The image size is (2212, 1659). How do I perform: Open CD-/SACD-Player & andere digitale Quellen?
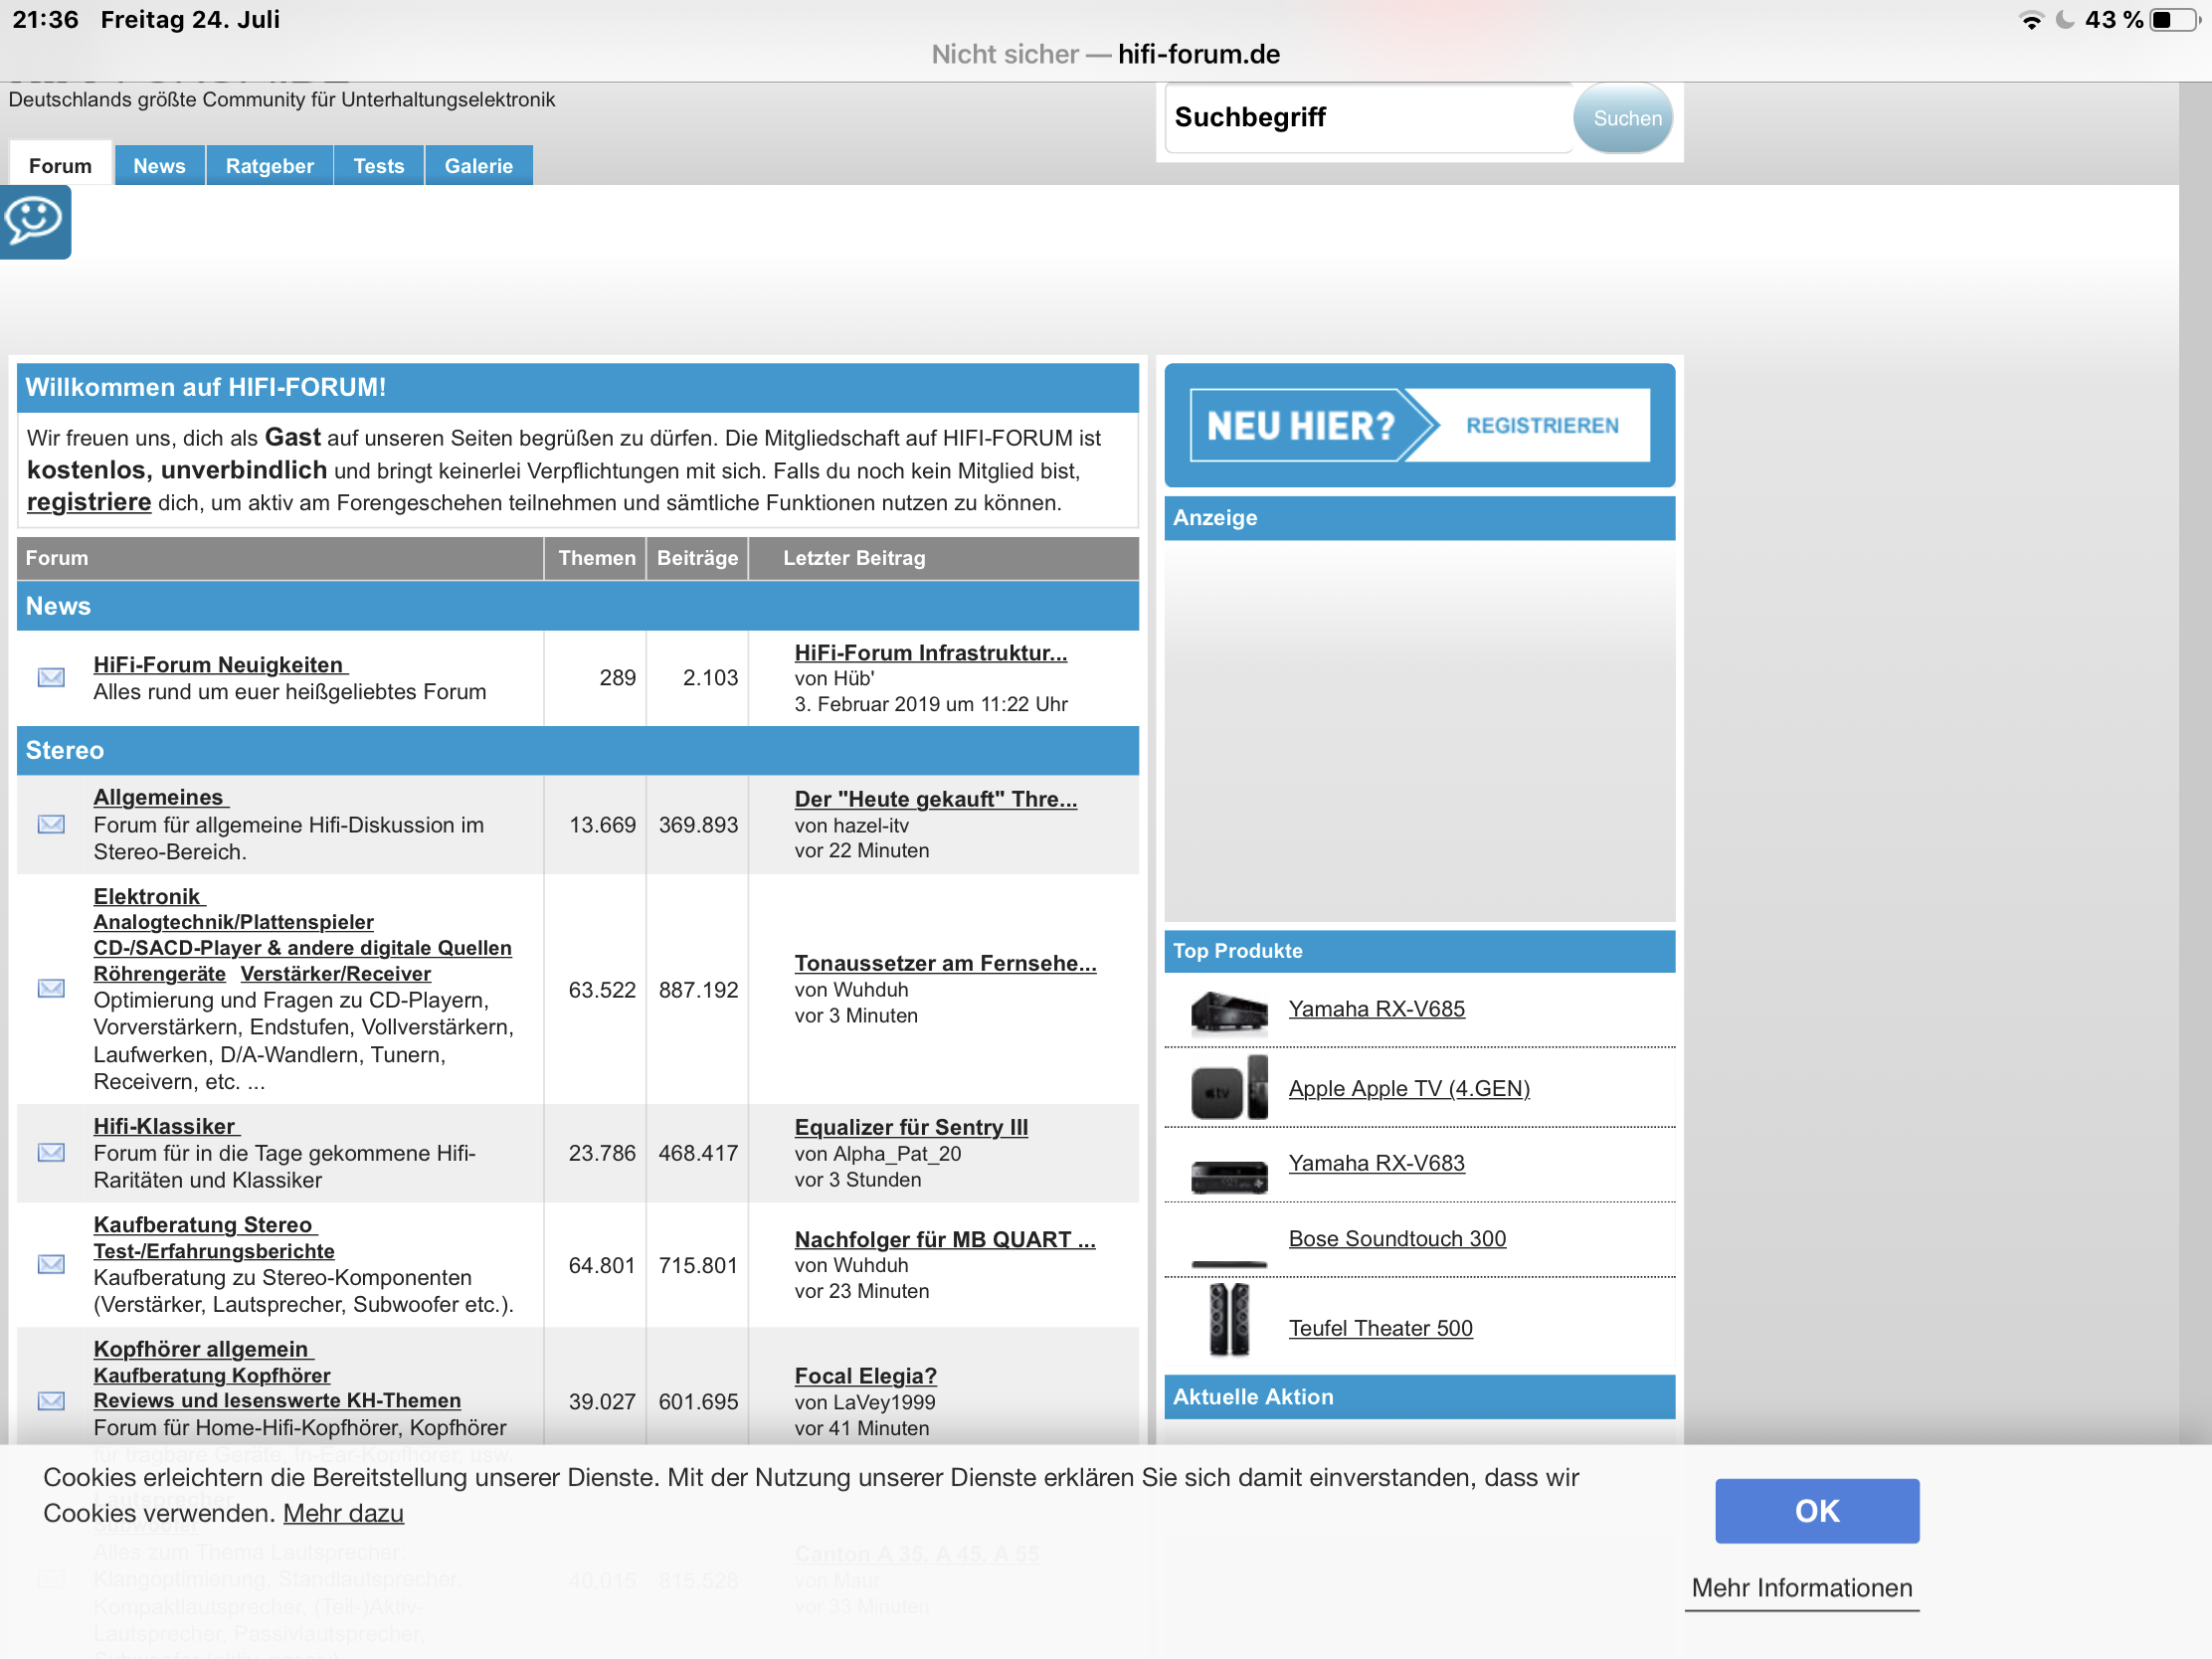[303, 948]
